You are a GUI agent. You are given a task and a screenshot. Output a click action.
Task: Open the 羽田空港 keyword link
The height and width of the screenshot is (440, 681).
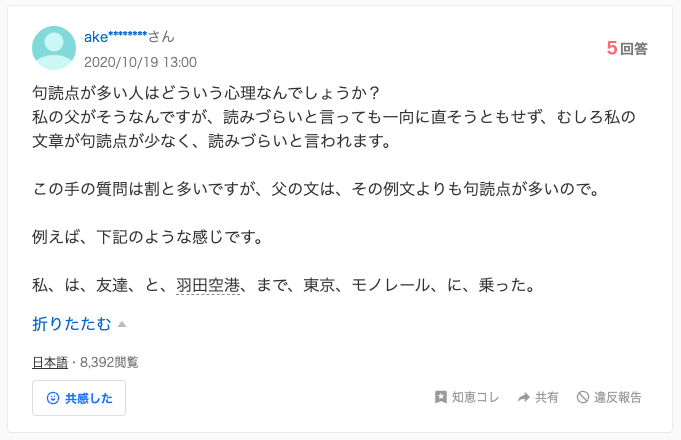click(x=208, y=286)
